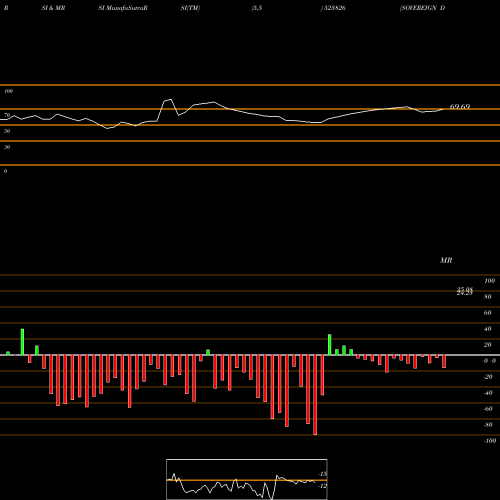
Task: Click the 40 label on the right histogram axis
Action: tap(488, 329)
